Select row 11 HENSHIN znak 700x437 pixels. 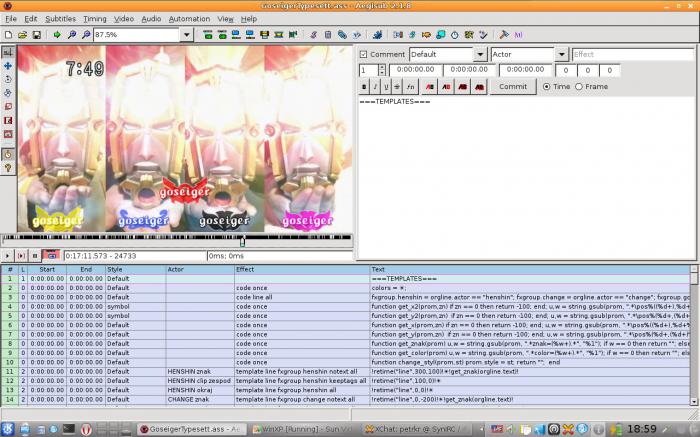tap(345, 371)
